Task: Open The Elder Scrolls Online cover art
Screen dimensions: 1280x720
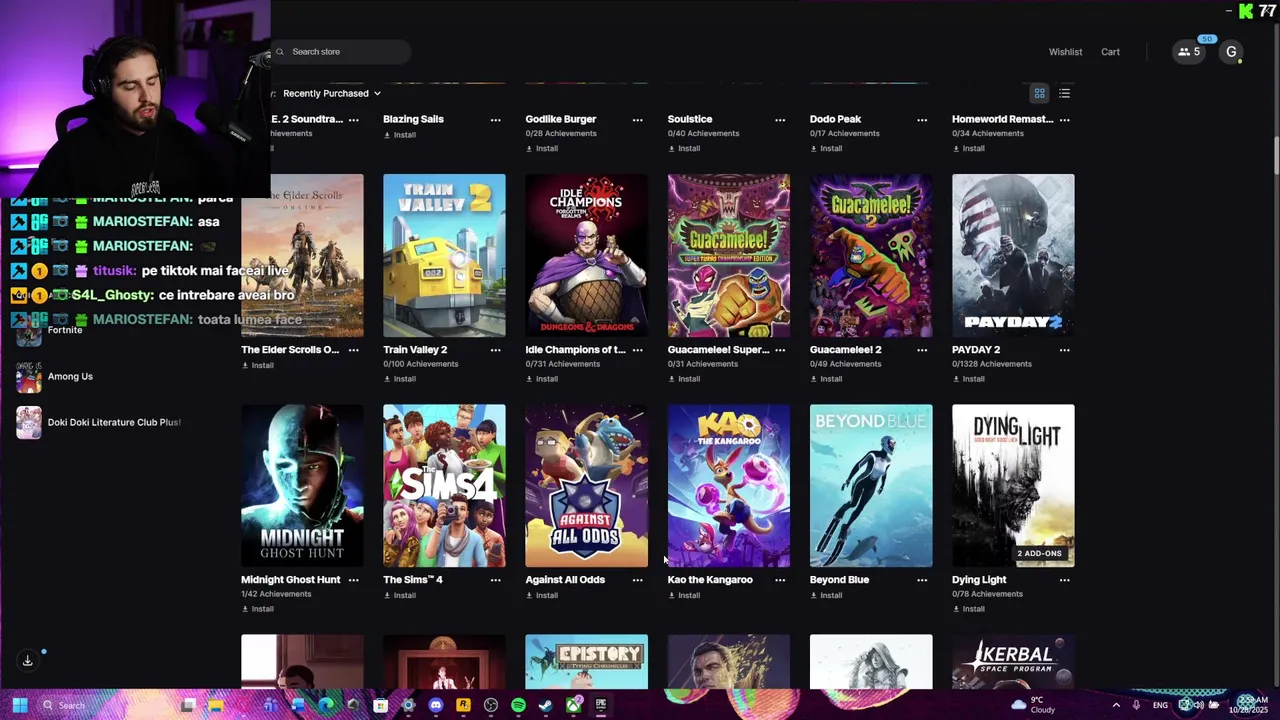Action: click(x=302, y=256)
